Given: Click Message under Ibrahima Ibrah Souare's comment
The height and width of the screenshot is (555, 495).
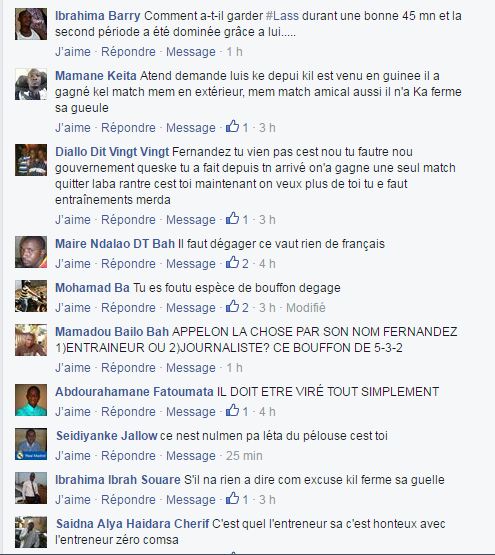Looking at the screenshot, I should [191, 500].
